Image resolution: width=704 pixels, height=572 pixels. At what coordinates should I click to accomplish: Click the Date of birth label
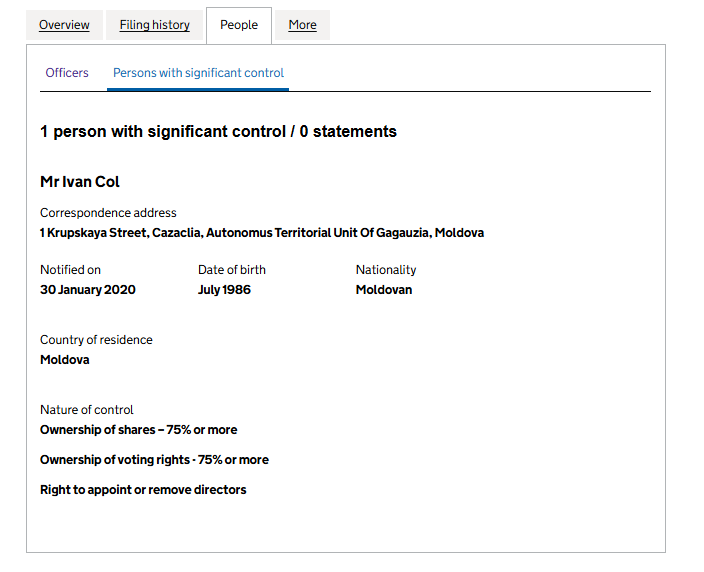[x=232, y=270]
